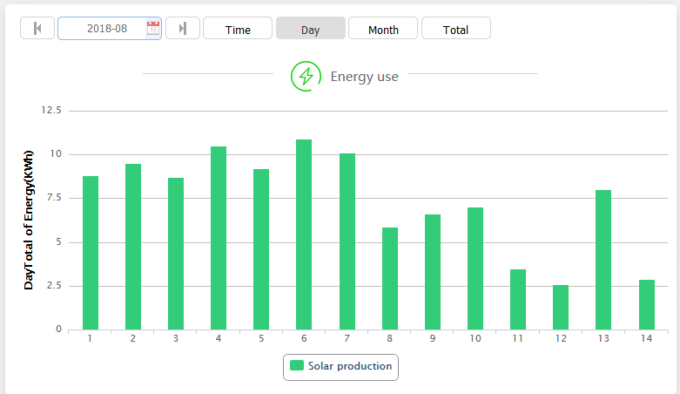Toggle the Solar production legend swatch

coord(297,365)
